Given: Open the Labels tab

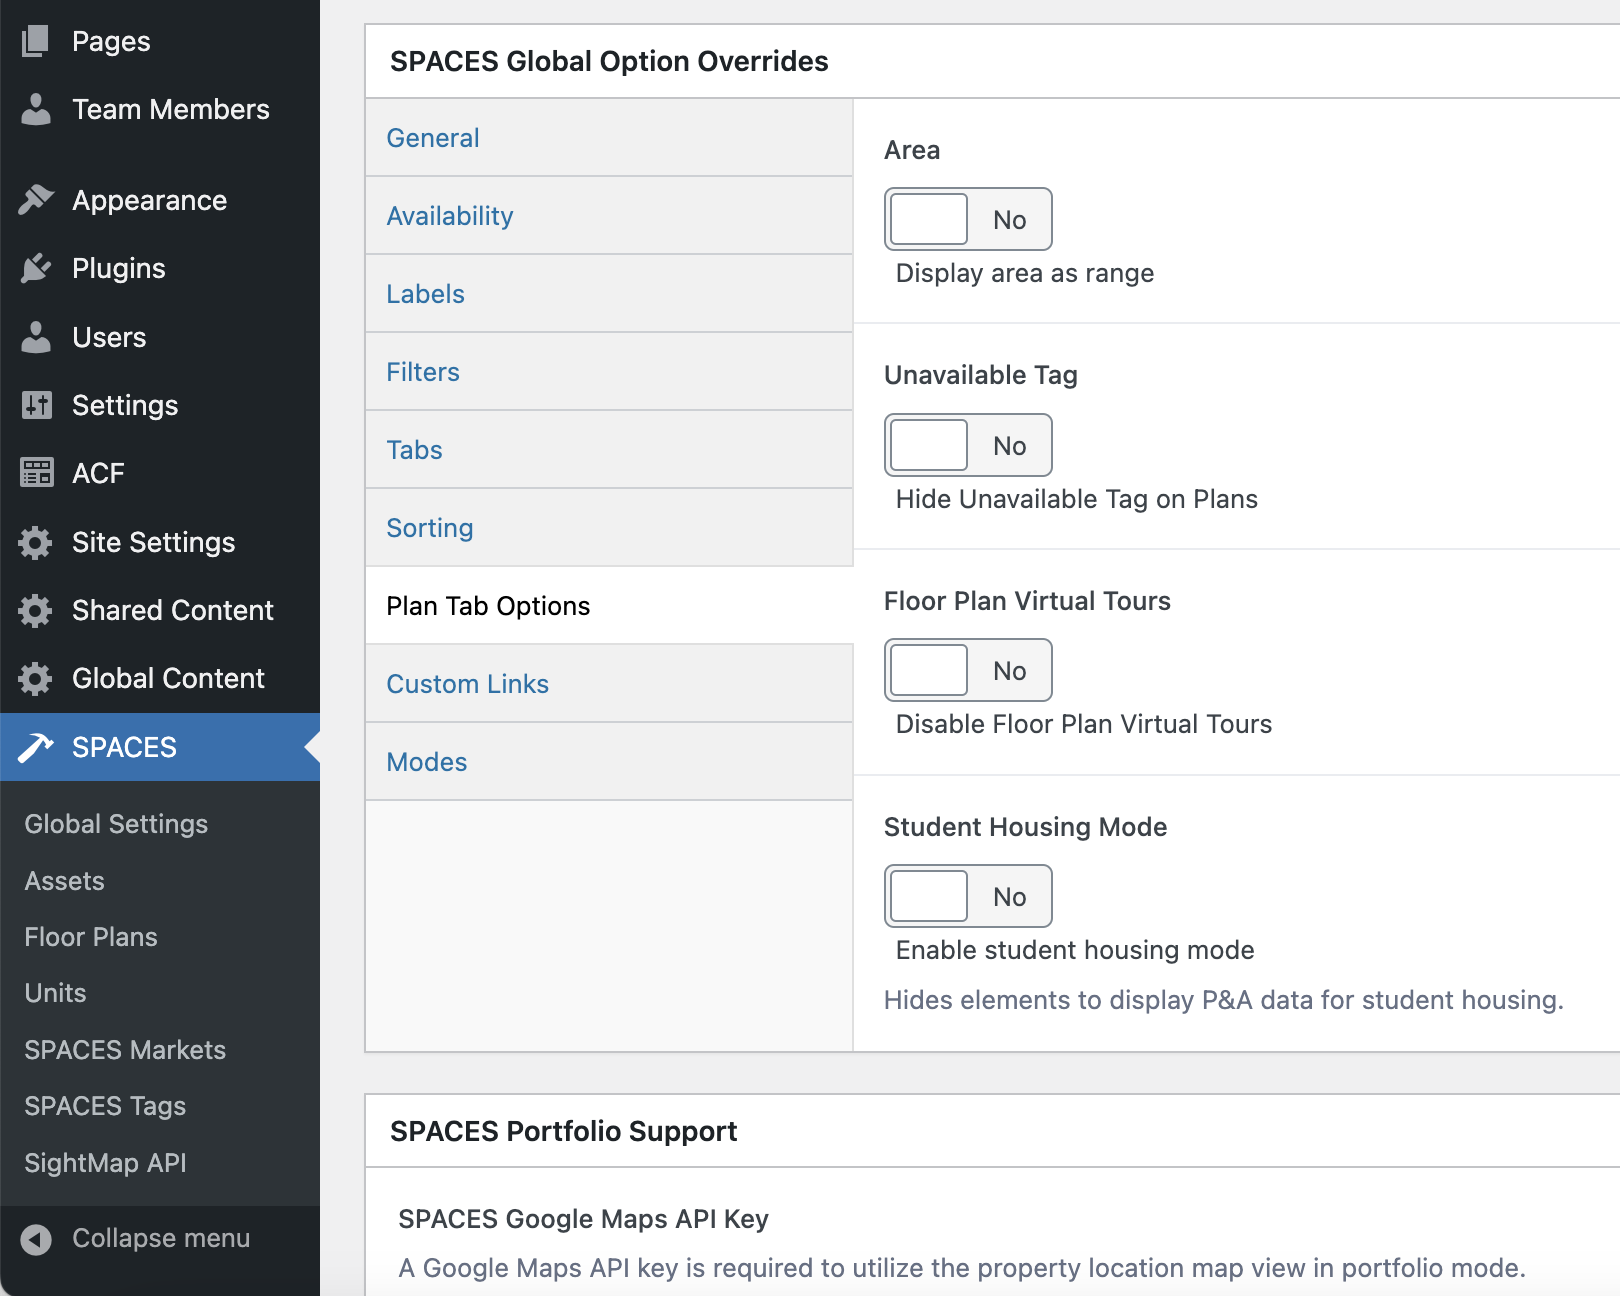Looking at the screenshot, I should pos(609,294).
